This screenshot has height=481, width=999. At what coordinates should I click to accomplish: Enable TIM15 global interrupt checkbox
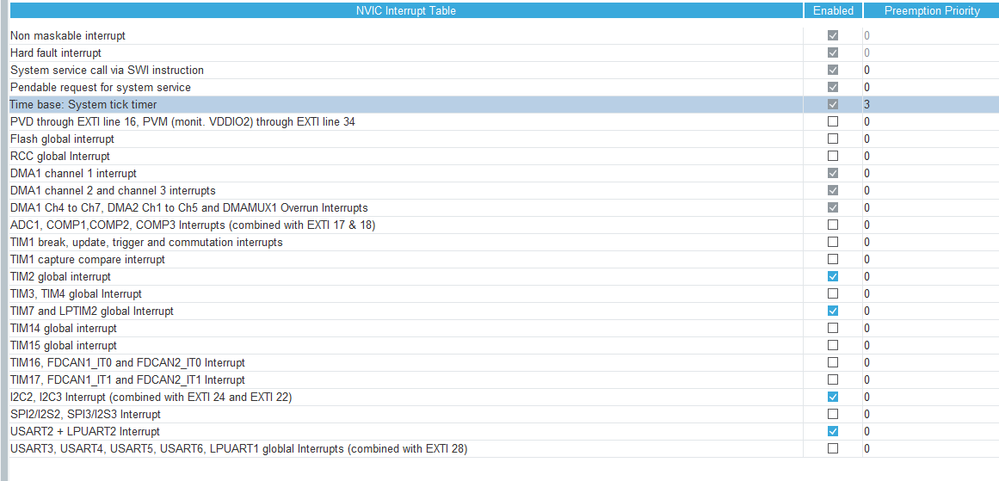(833, 345)
